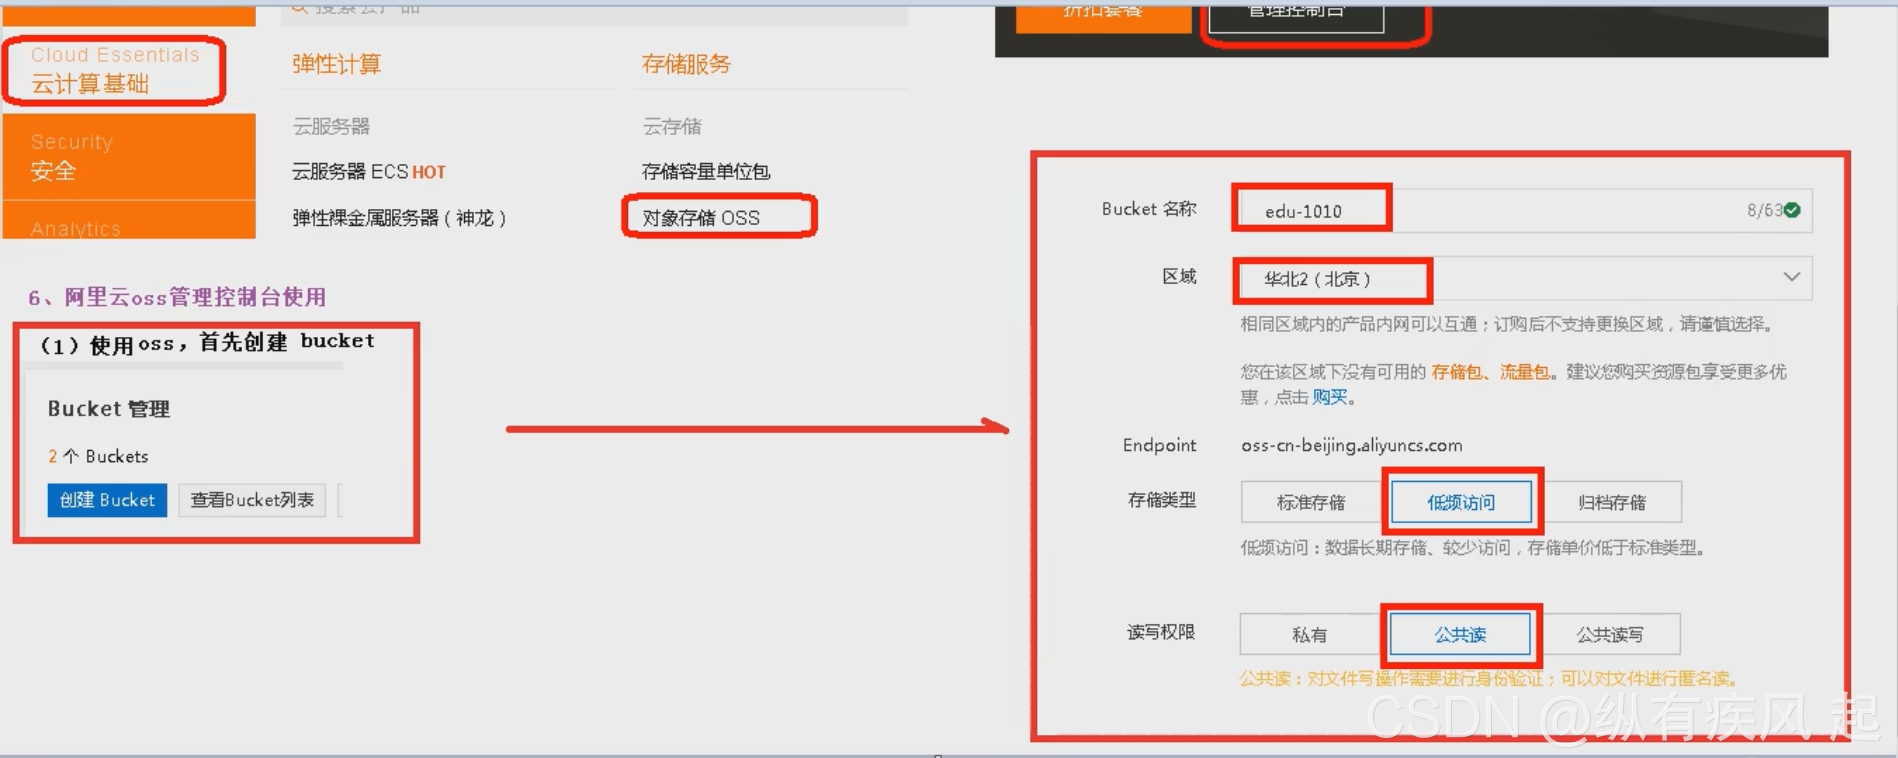Viewport: 1898px width, 758px height.
Task: Click the 创建 Bucket button
Action: coord(107,500)
